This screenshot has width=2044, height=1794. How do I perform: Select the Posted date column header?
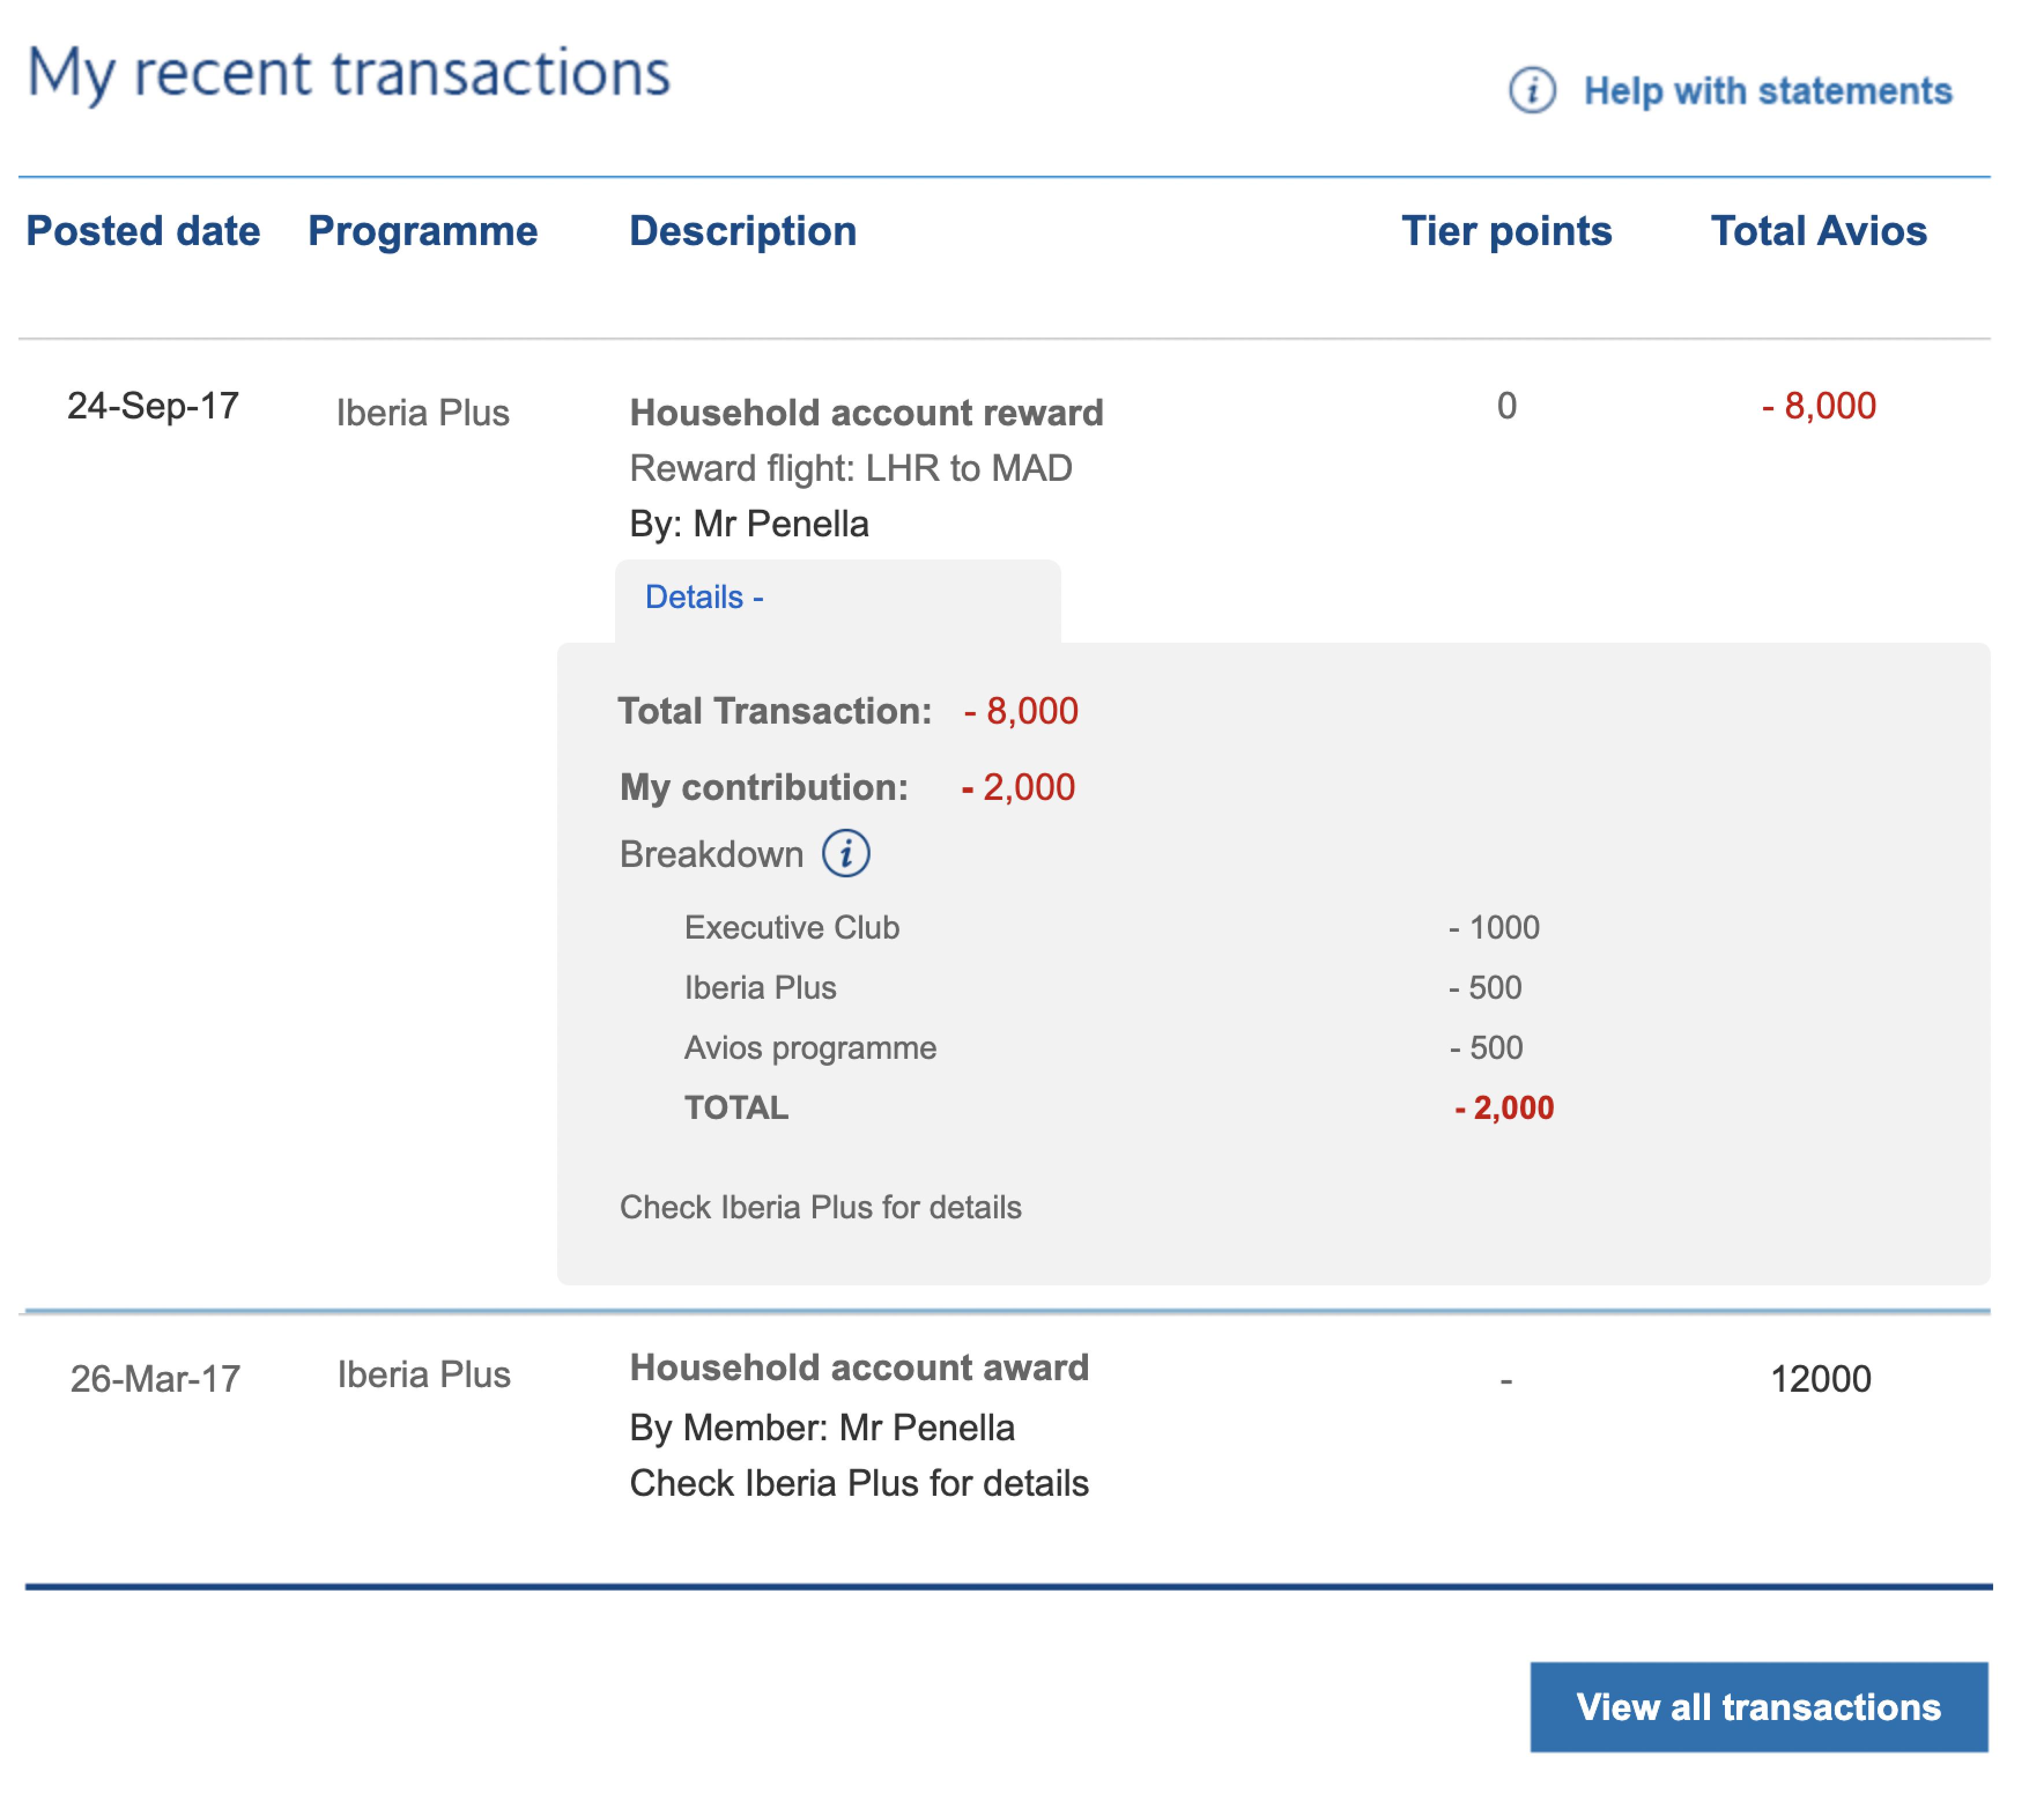(x=143, y=231)
